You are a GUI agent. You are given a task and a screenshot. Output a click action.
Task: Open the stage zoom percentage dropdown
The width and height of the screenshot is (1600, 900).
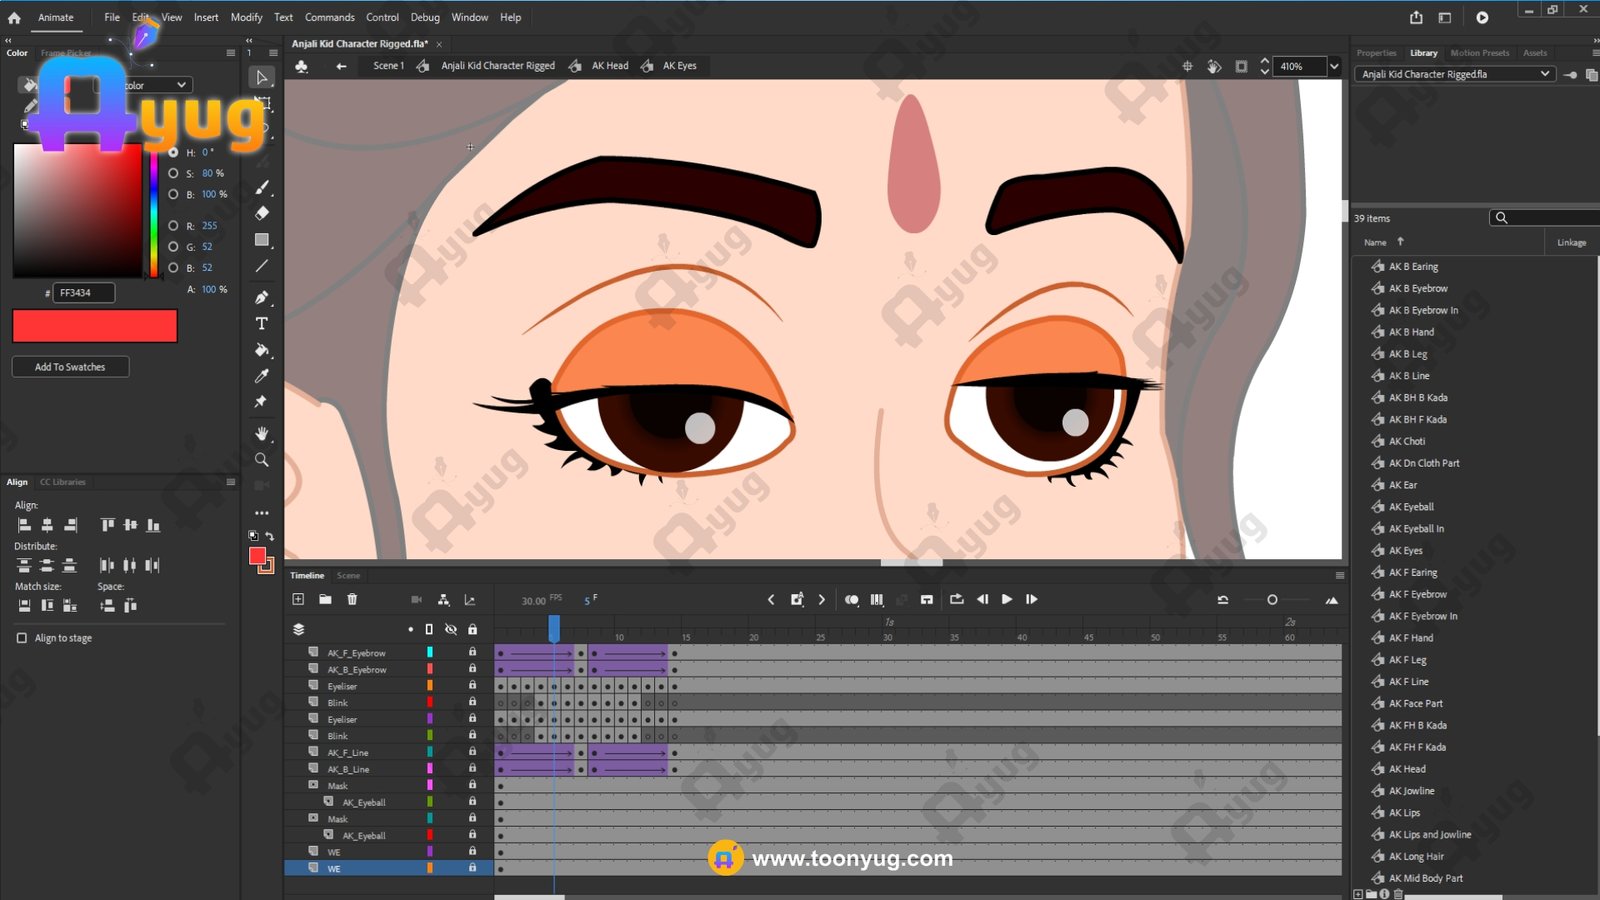tap(1333, 66)
